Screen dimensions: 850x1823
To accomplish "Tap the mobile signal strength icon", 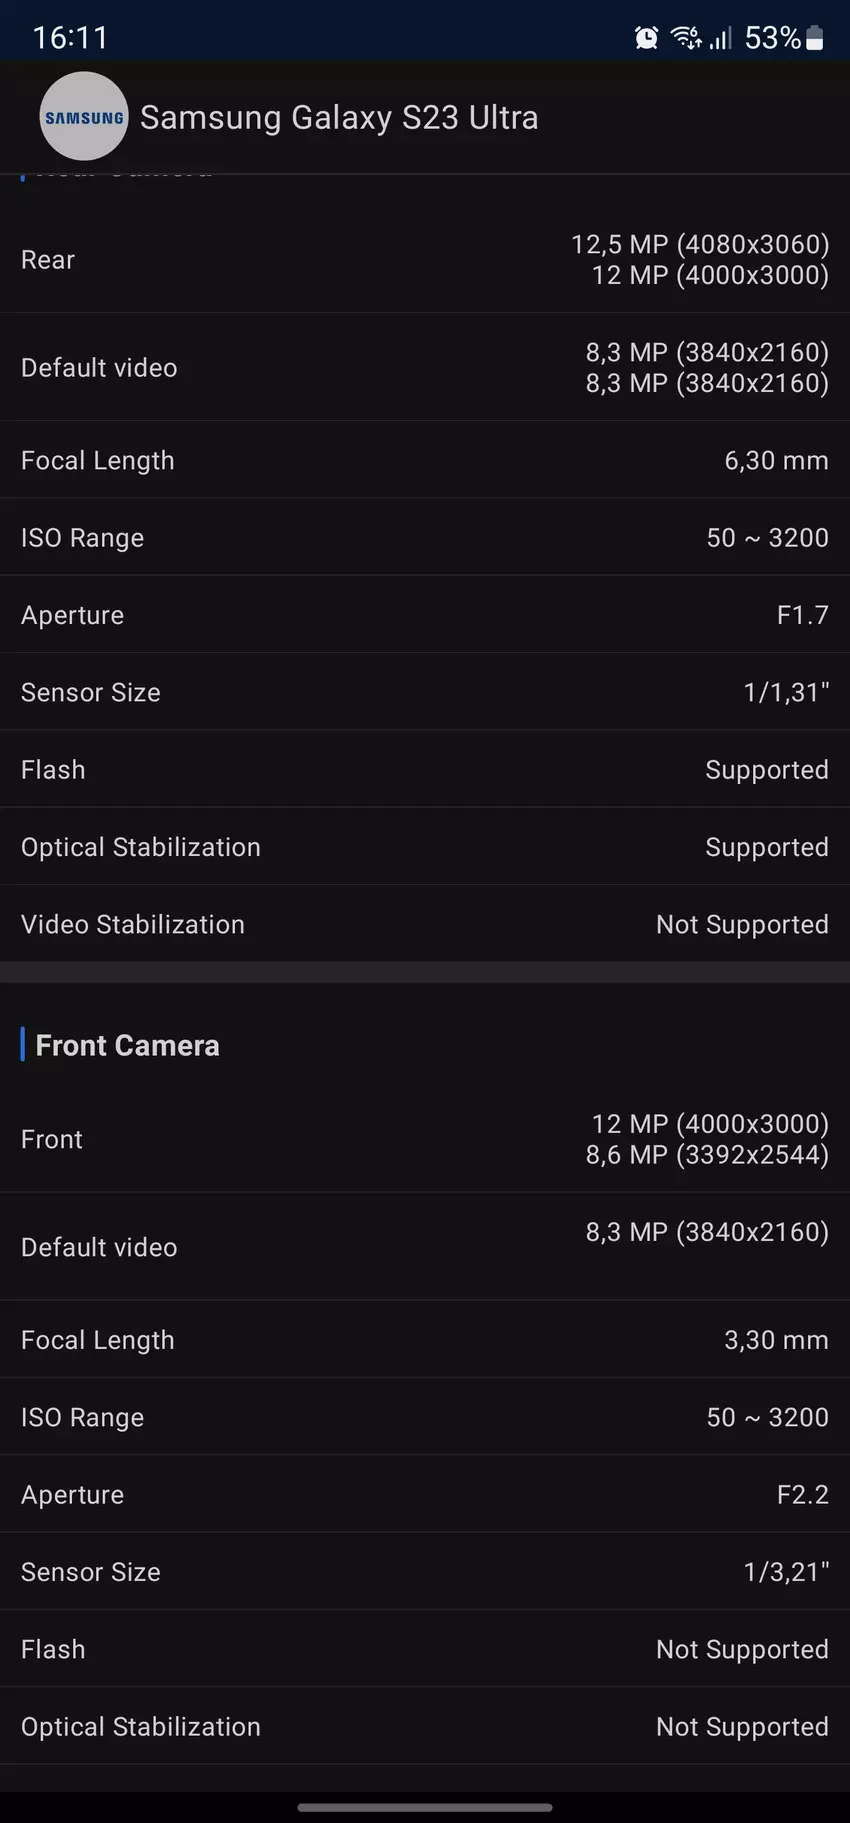I will coord(721,38).
